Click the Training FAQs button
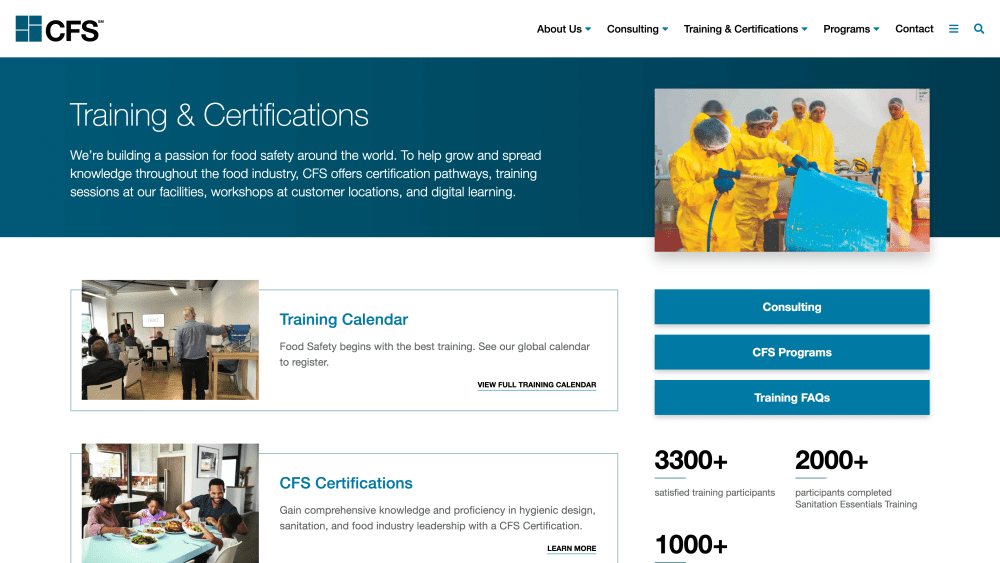The image size is (1000, 563). [x=791, y=397]
